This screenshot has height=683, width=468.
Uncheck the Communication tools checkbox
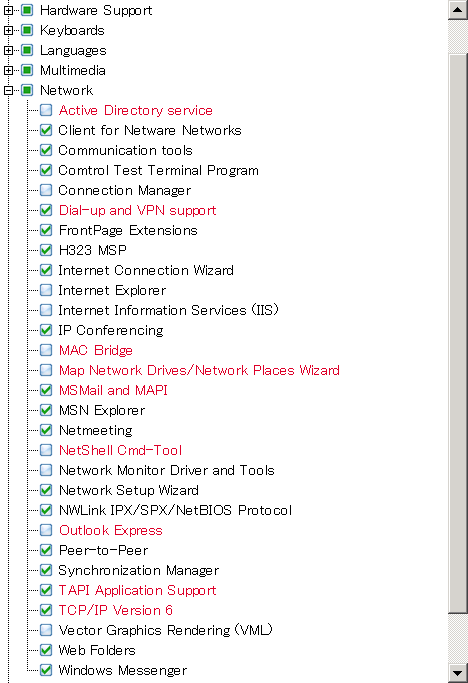pos(46,150)
